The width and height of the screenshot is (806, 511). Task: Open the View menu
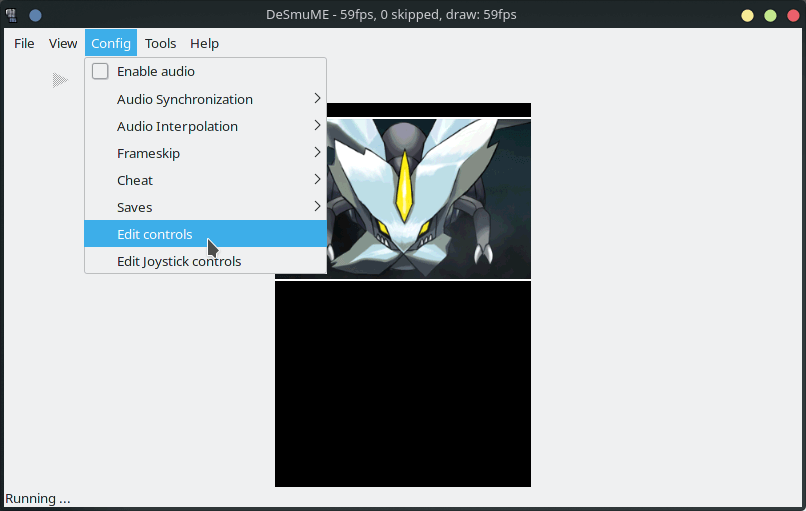coord(63,43)
